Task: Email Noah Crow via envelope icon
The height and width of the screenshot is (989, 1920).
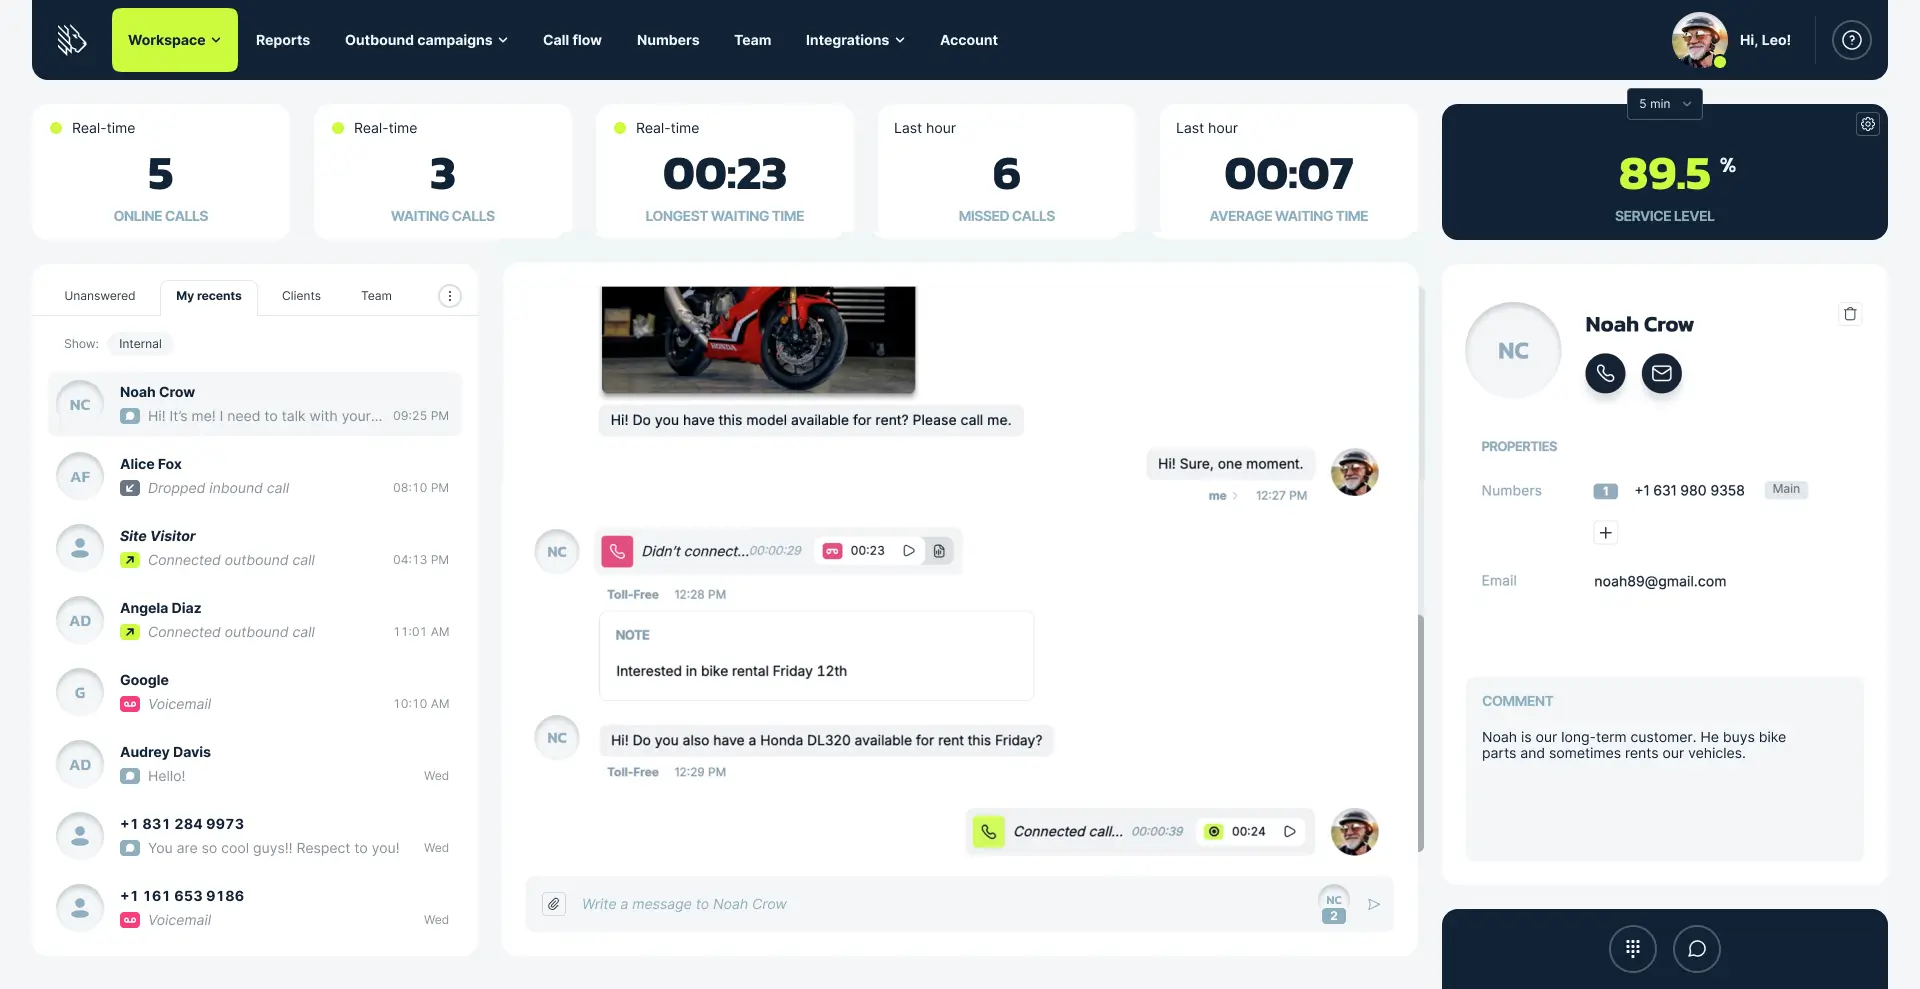Action: coord(1661,373)
